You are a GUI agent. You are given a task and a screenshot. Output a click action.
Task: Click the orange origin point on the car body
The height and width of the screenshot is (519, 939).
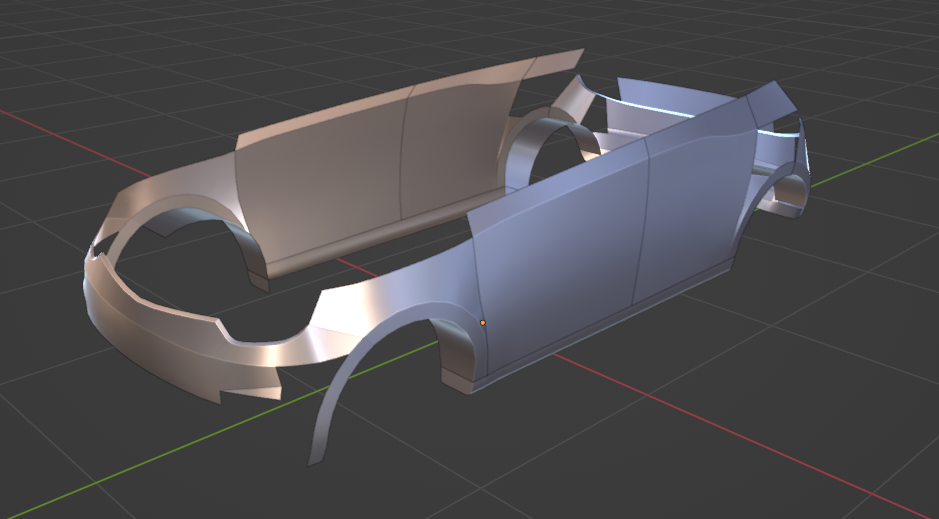[x=483, y=323]
